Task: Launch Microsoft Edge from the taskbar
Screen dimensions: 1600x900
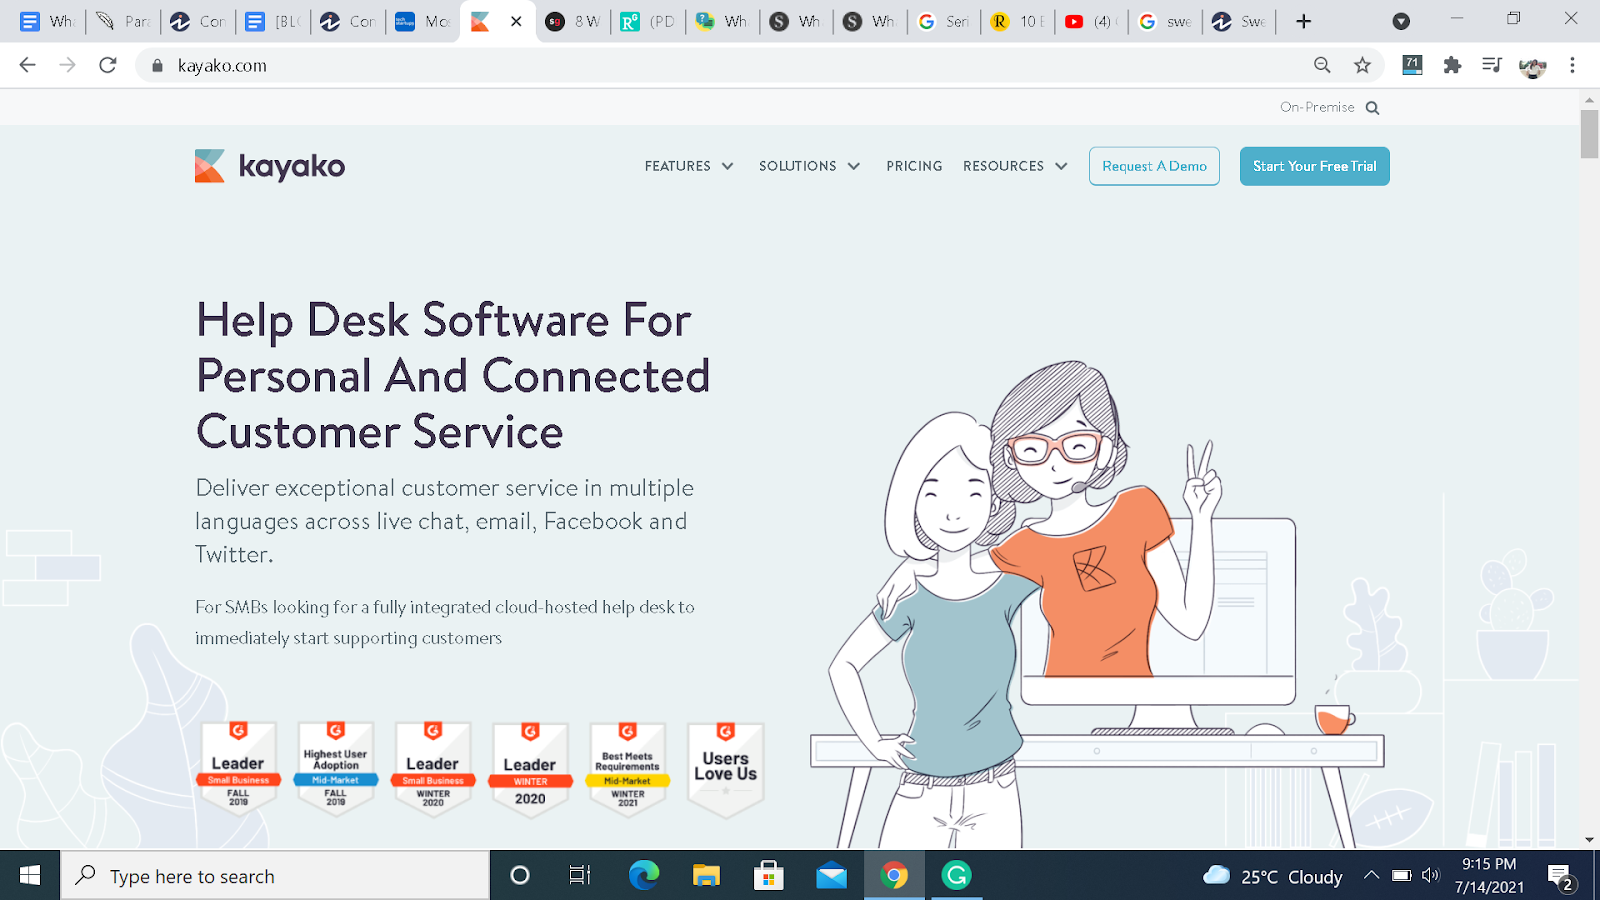Action: (x=644, y=876)
